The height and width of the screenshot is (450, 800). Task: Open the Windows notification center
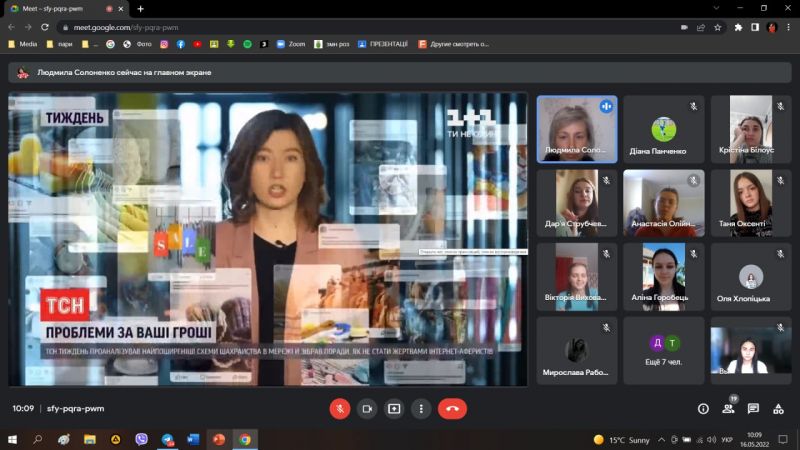pyautogui.click(x=783, y=439)
